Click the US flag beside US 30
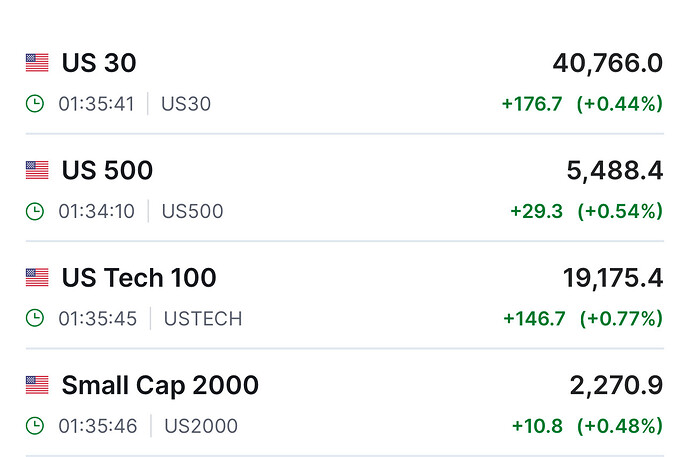The image size is (690, 457). pyautogui.click(x=37, y=63)
